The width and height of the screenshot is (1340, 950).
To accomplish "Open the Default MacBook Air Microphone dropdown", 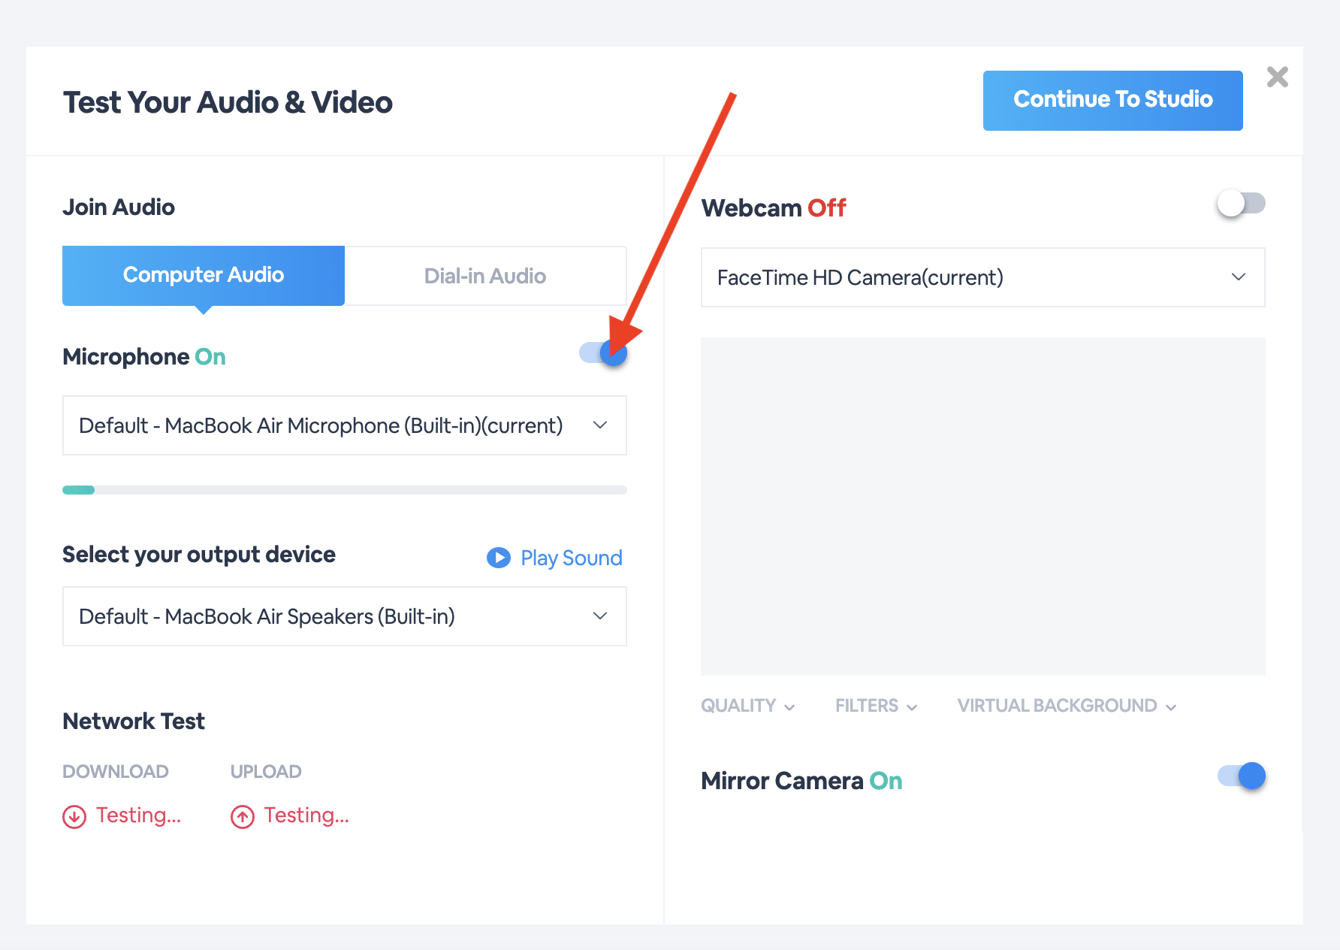I will [344, 425].
